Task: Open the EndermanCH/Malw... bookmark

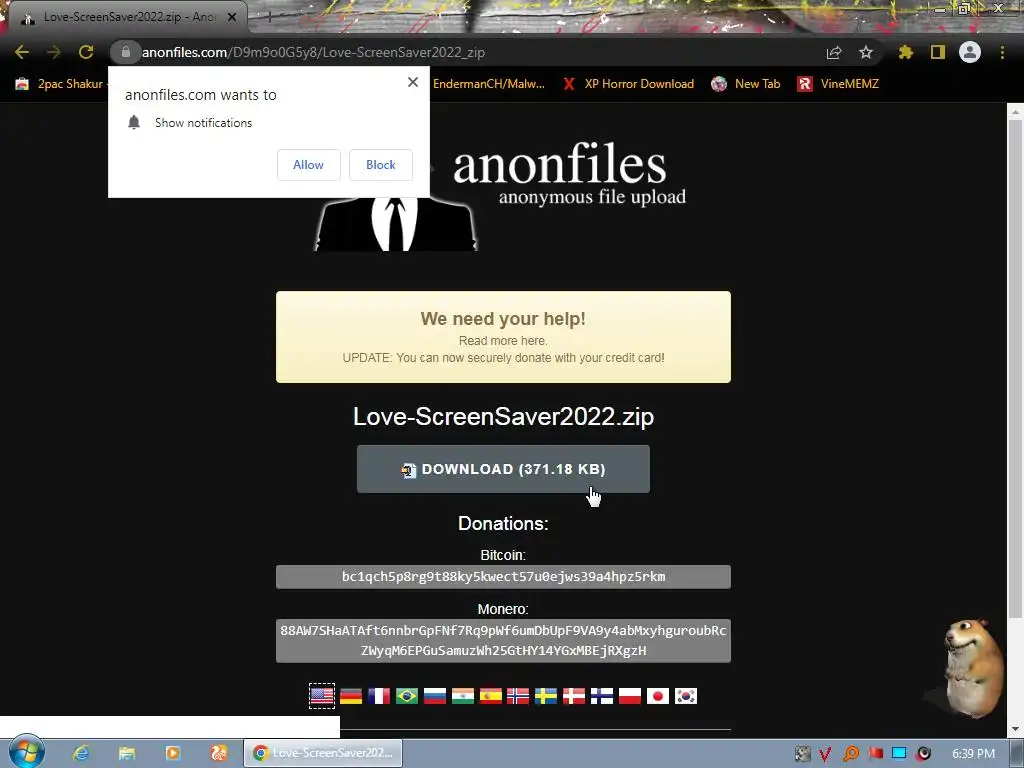Action: 488,84
